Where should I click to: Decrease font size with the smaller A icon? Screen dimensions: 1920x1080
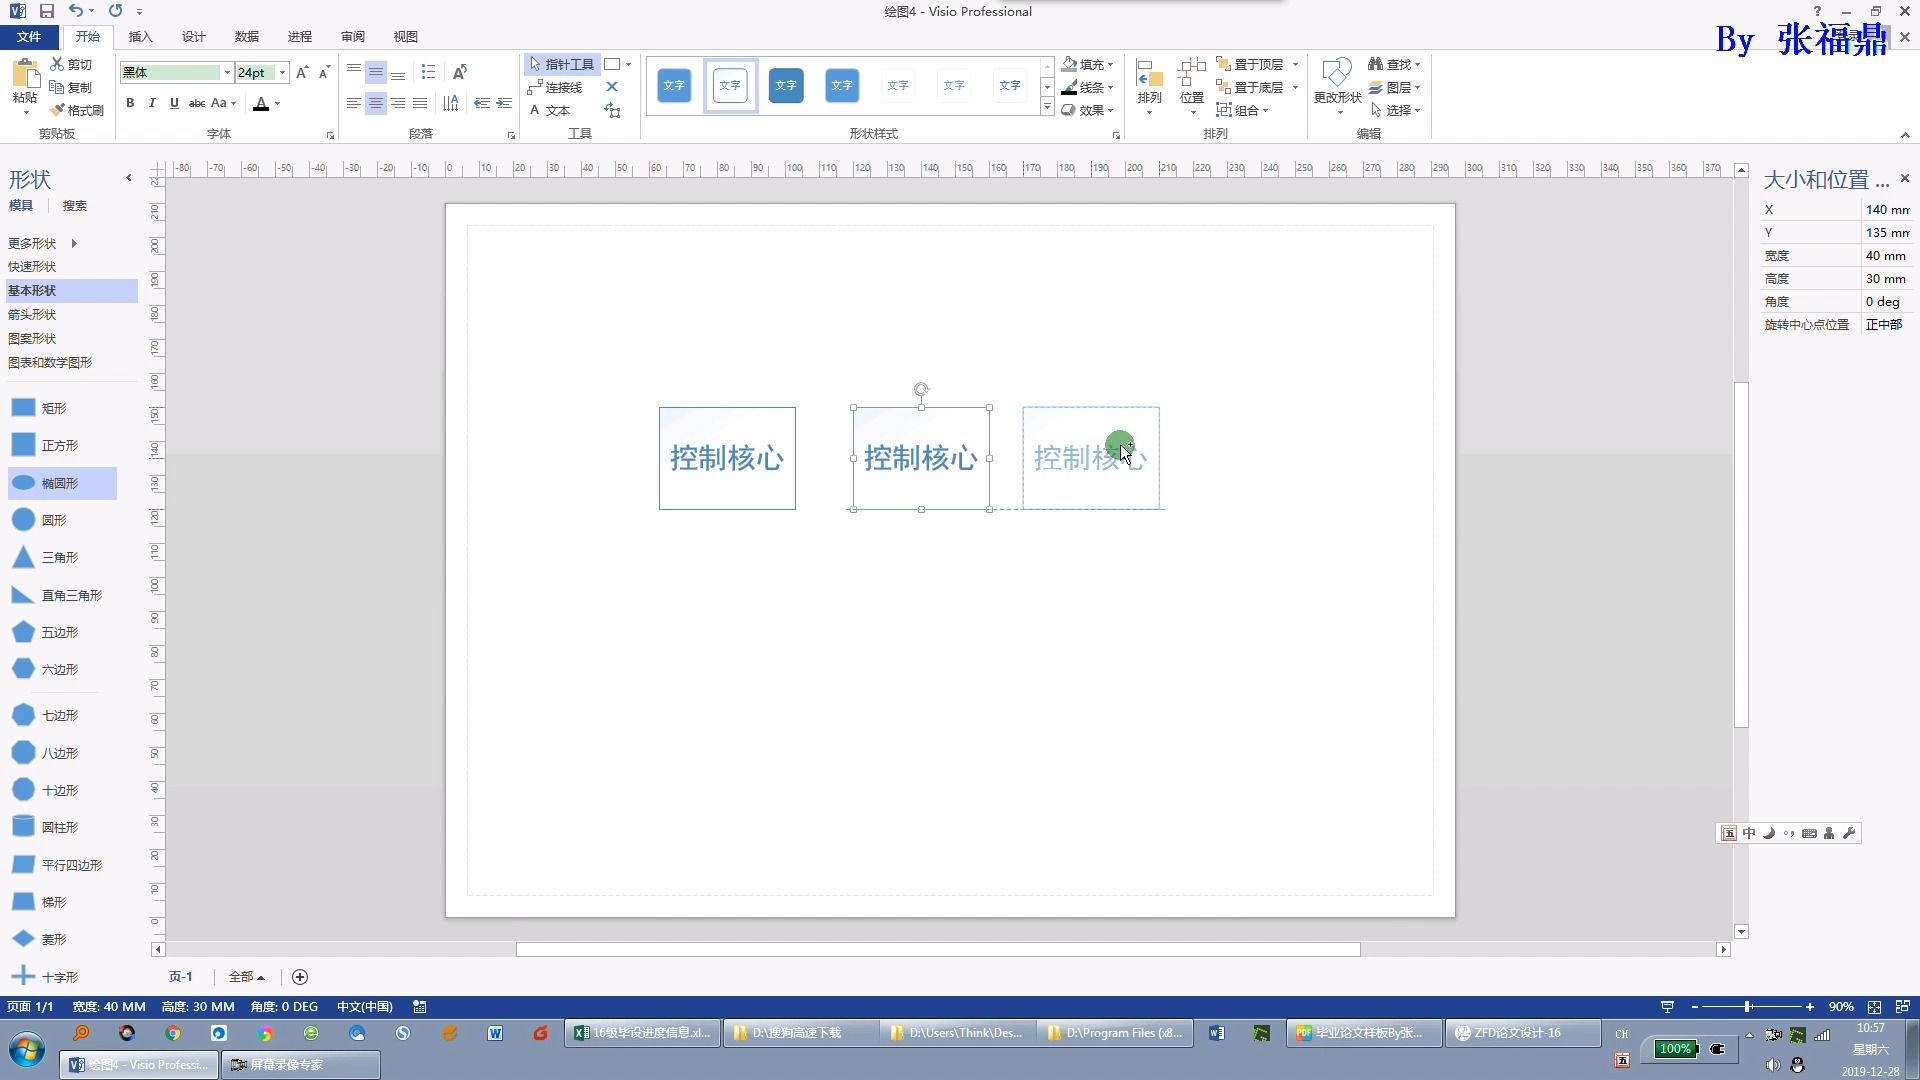[x=324, y=72]
